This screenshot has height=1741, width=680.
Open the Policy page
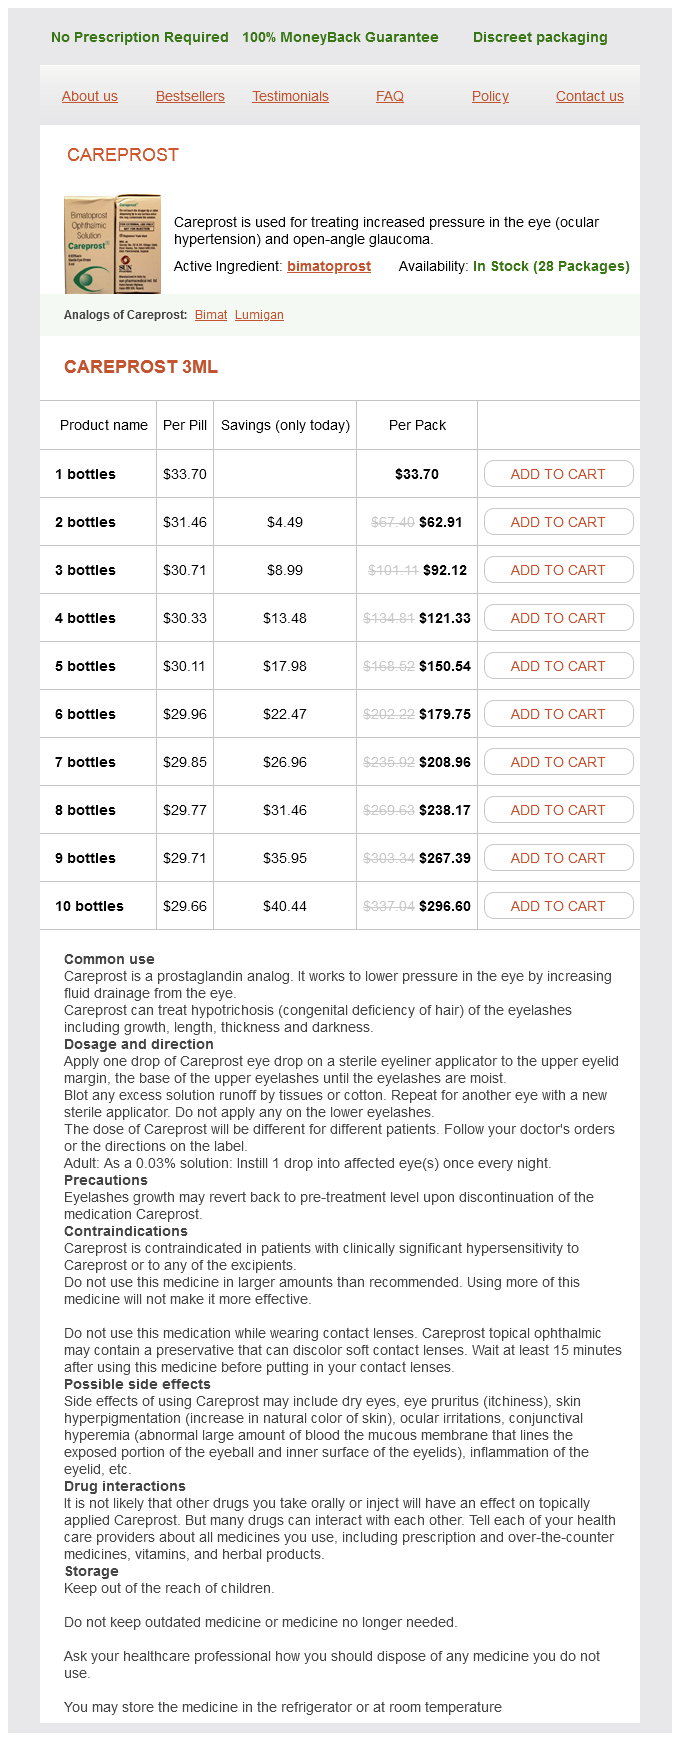[x=490, y=96]
